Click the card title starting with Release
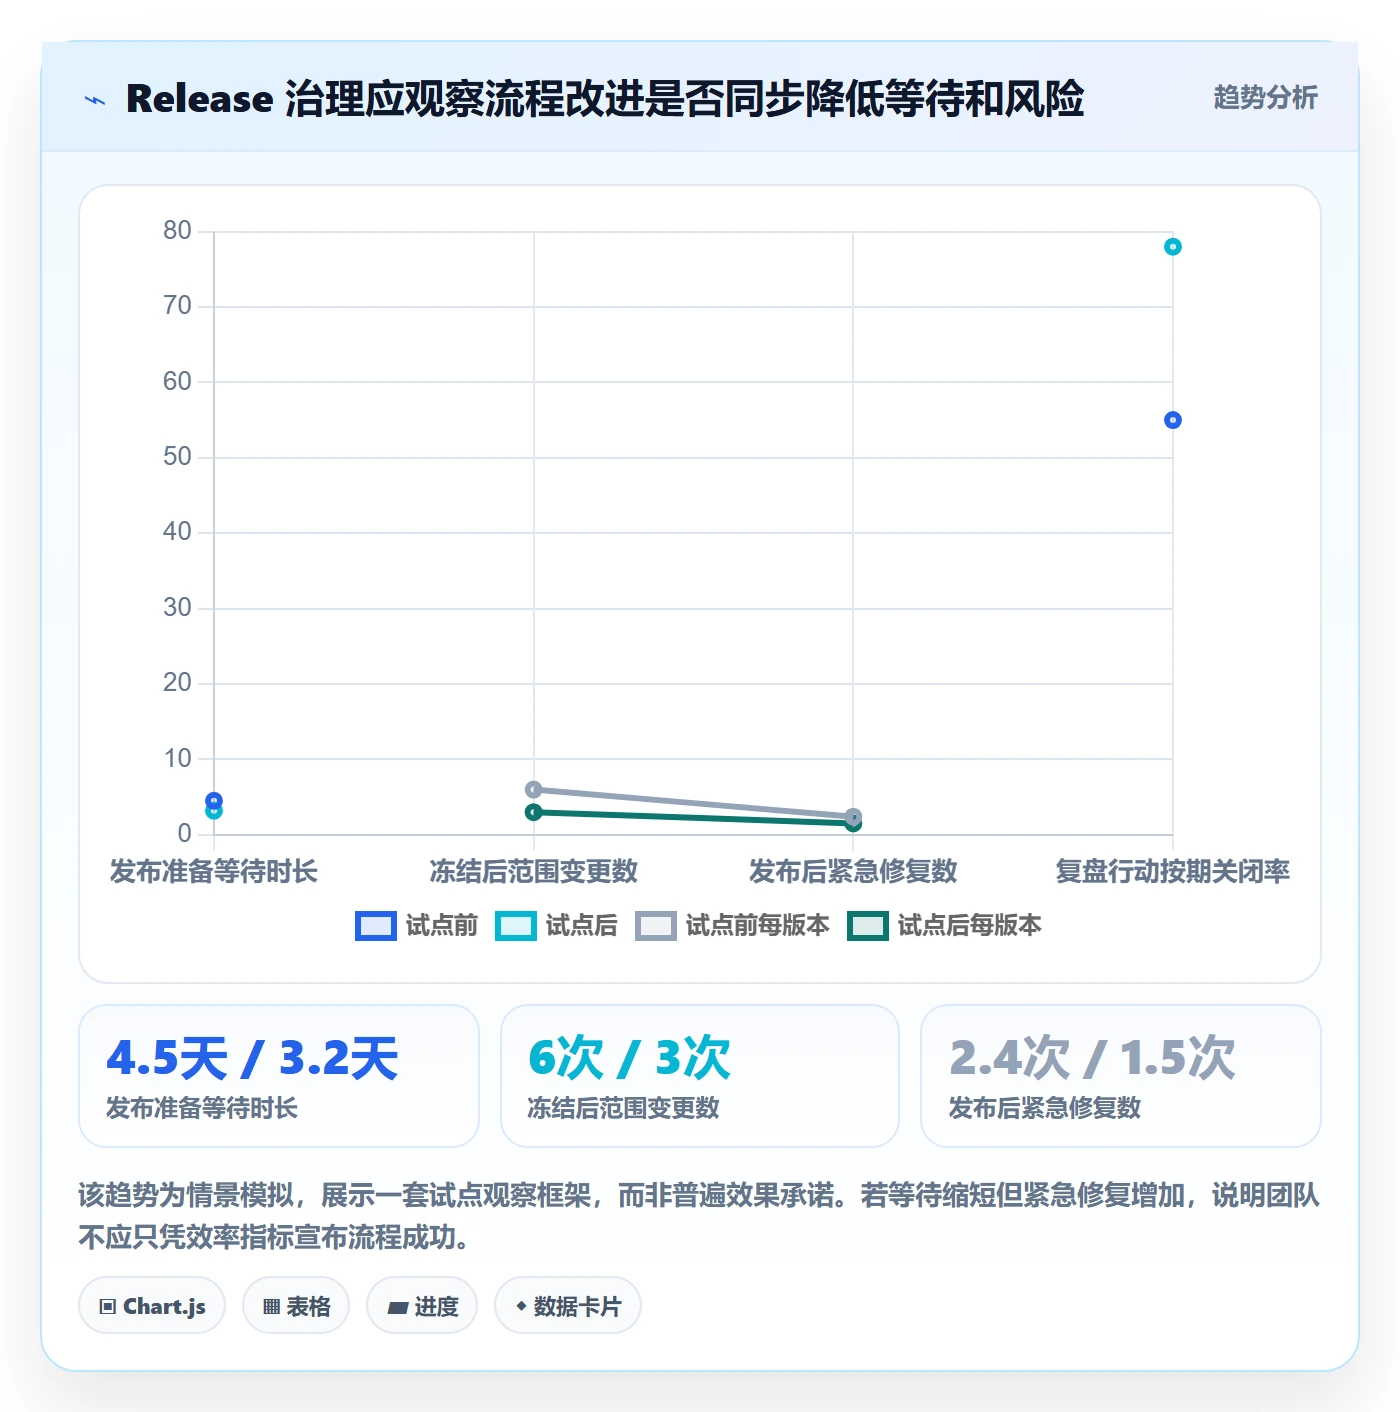This screenshot has height=1412, width=1400. [x=605, y=99]
